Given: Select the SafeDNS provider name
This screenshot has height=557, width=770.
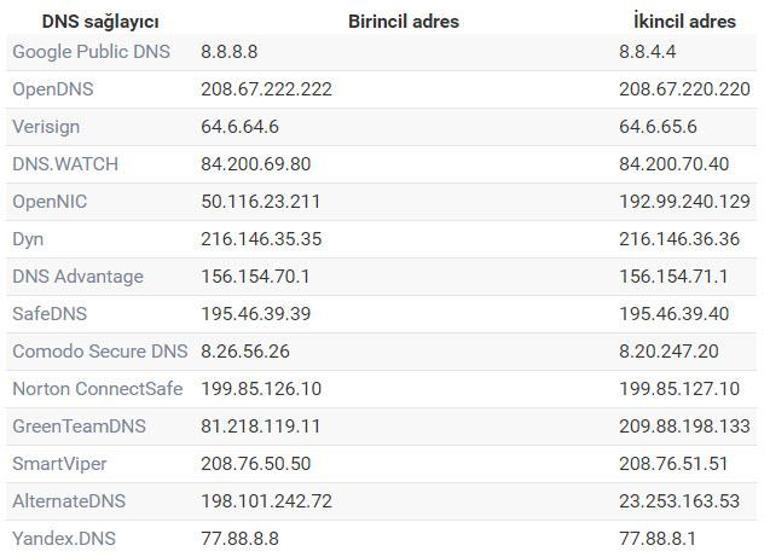Looking at the screenshot, I should 50,314.
